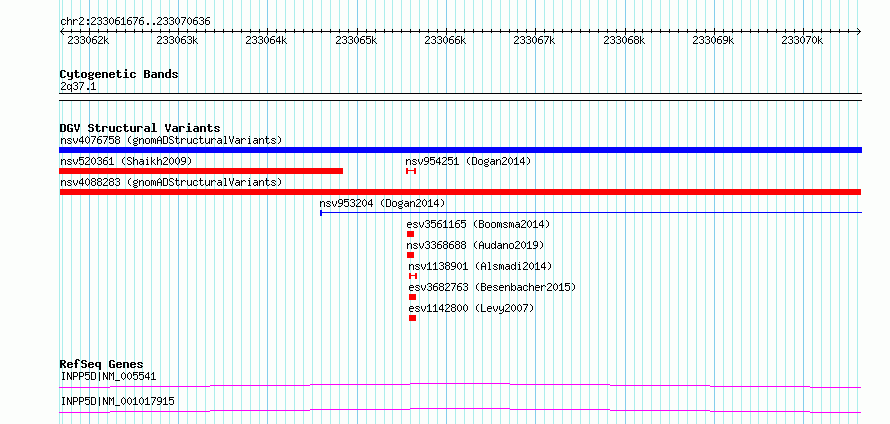This screenshot has height=424, width=890.
Task: Select the esv1142800 (Levy2007) red square
Action: [413, 318]
